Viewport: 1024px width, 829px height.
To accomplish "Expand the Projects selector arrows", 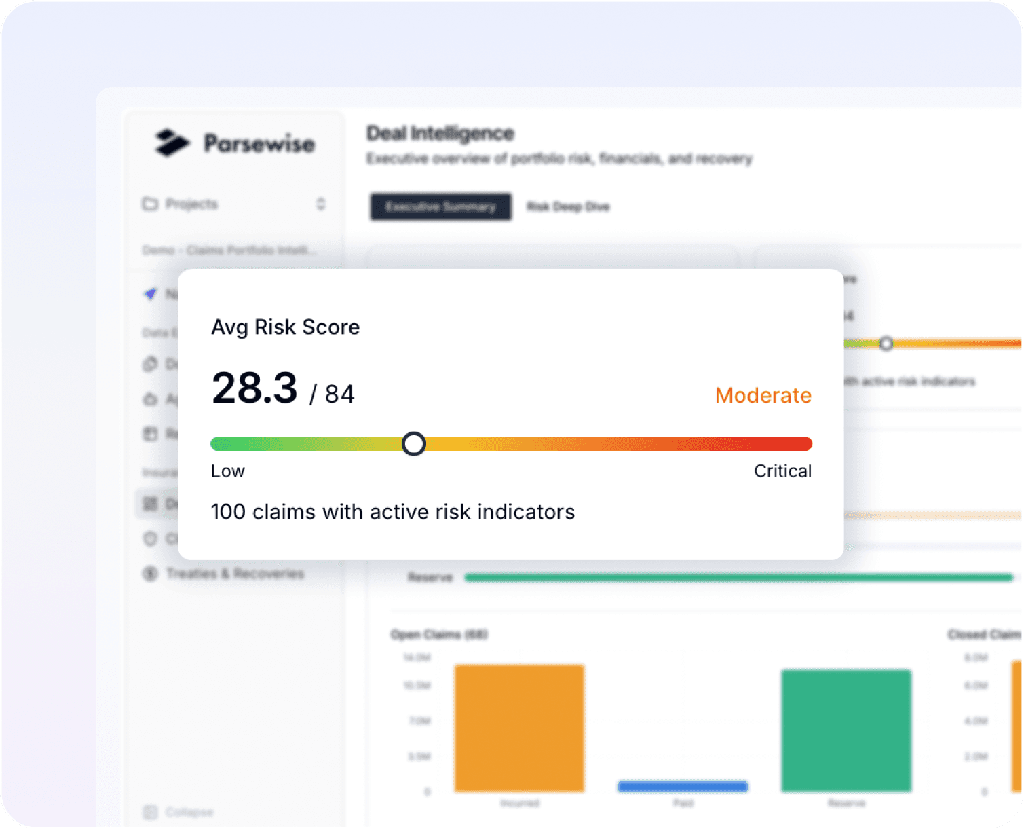I will click(321, 204).
